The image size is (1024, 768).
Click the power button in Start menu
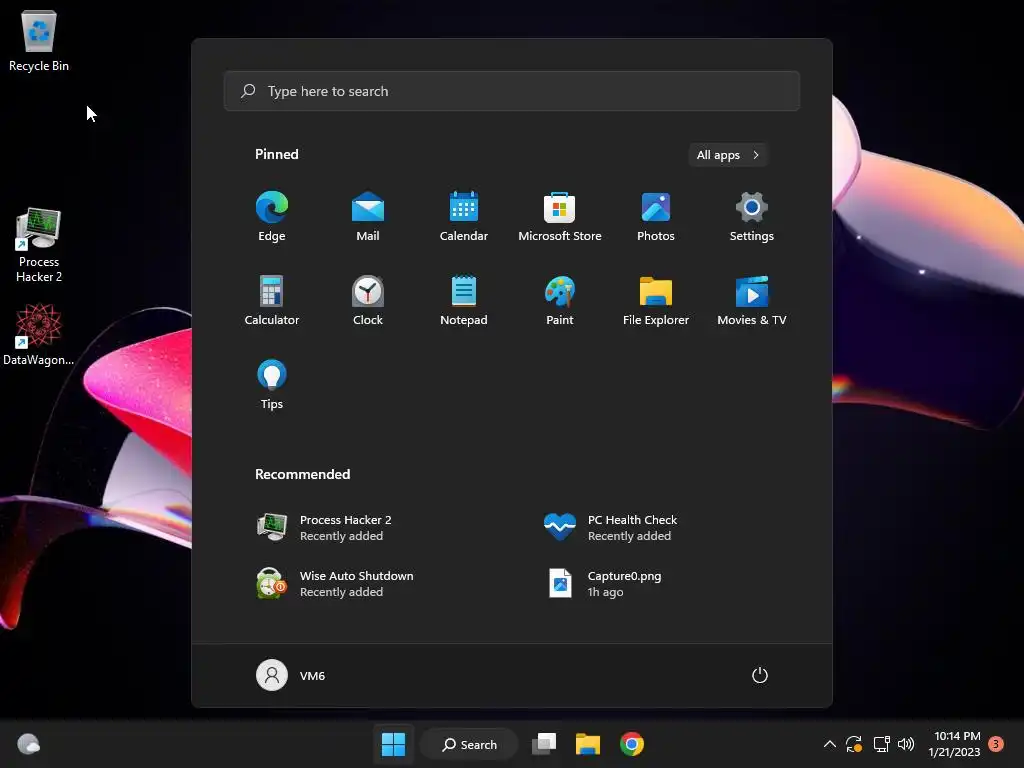point(760,675)
